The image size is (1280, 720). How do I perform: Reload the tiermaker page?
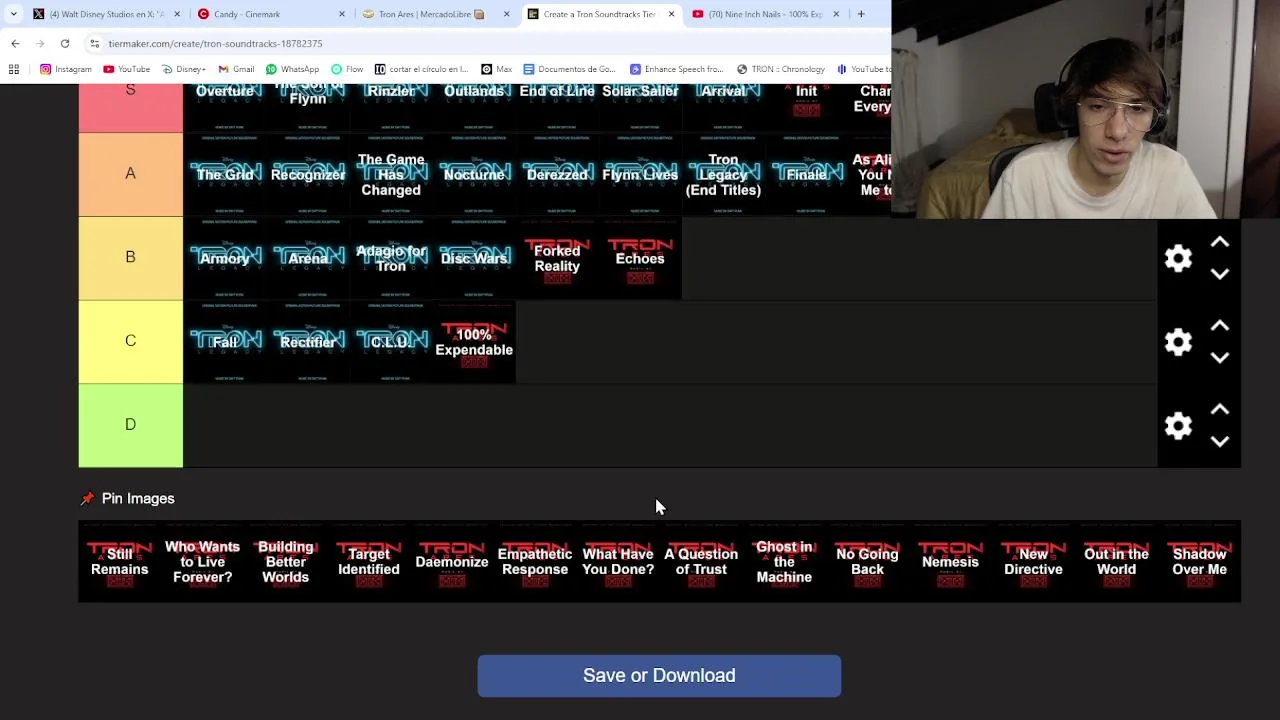[x=65, y=43]
